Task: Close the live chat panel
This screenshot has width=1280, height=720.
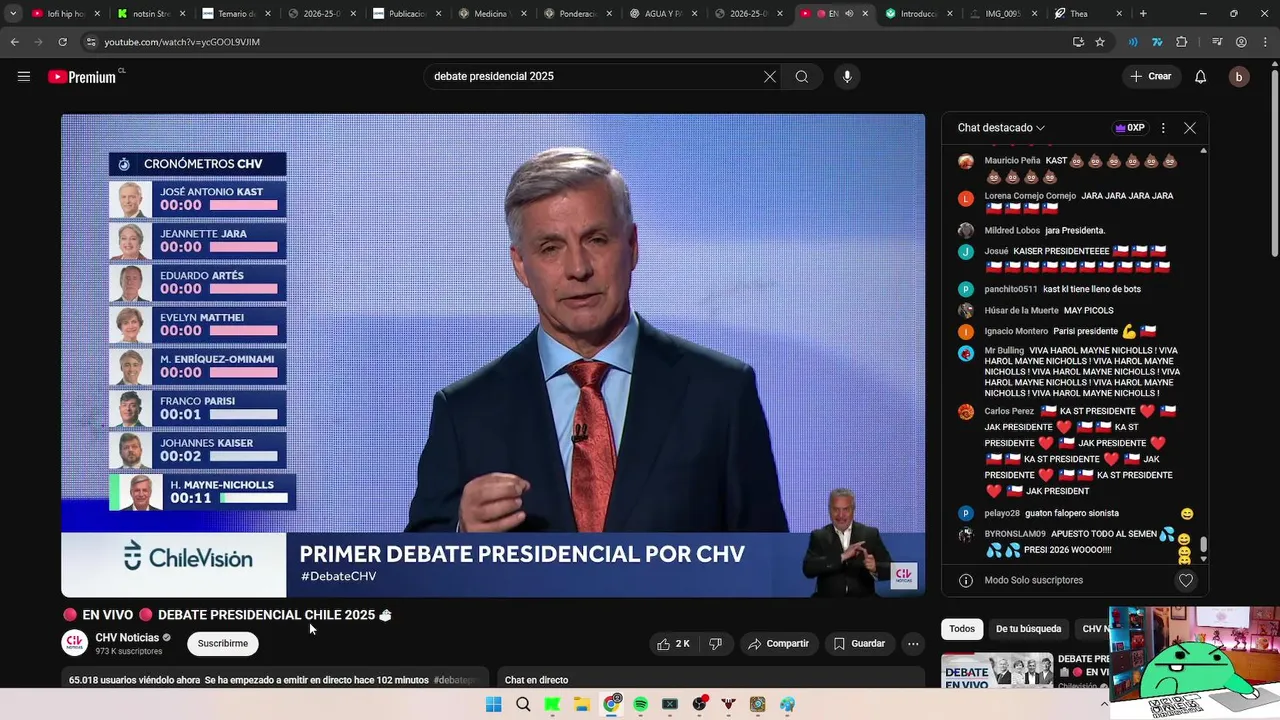Action: (1190, 128)
